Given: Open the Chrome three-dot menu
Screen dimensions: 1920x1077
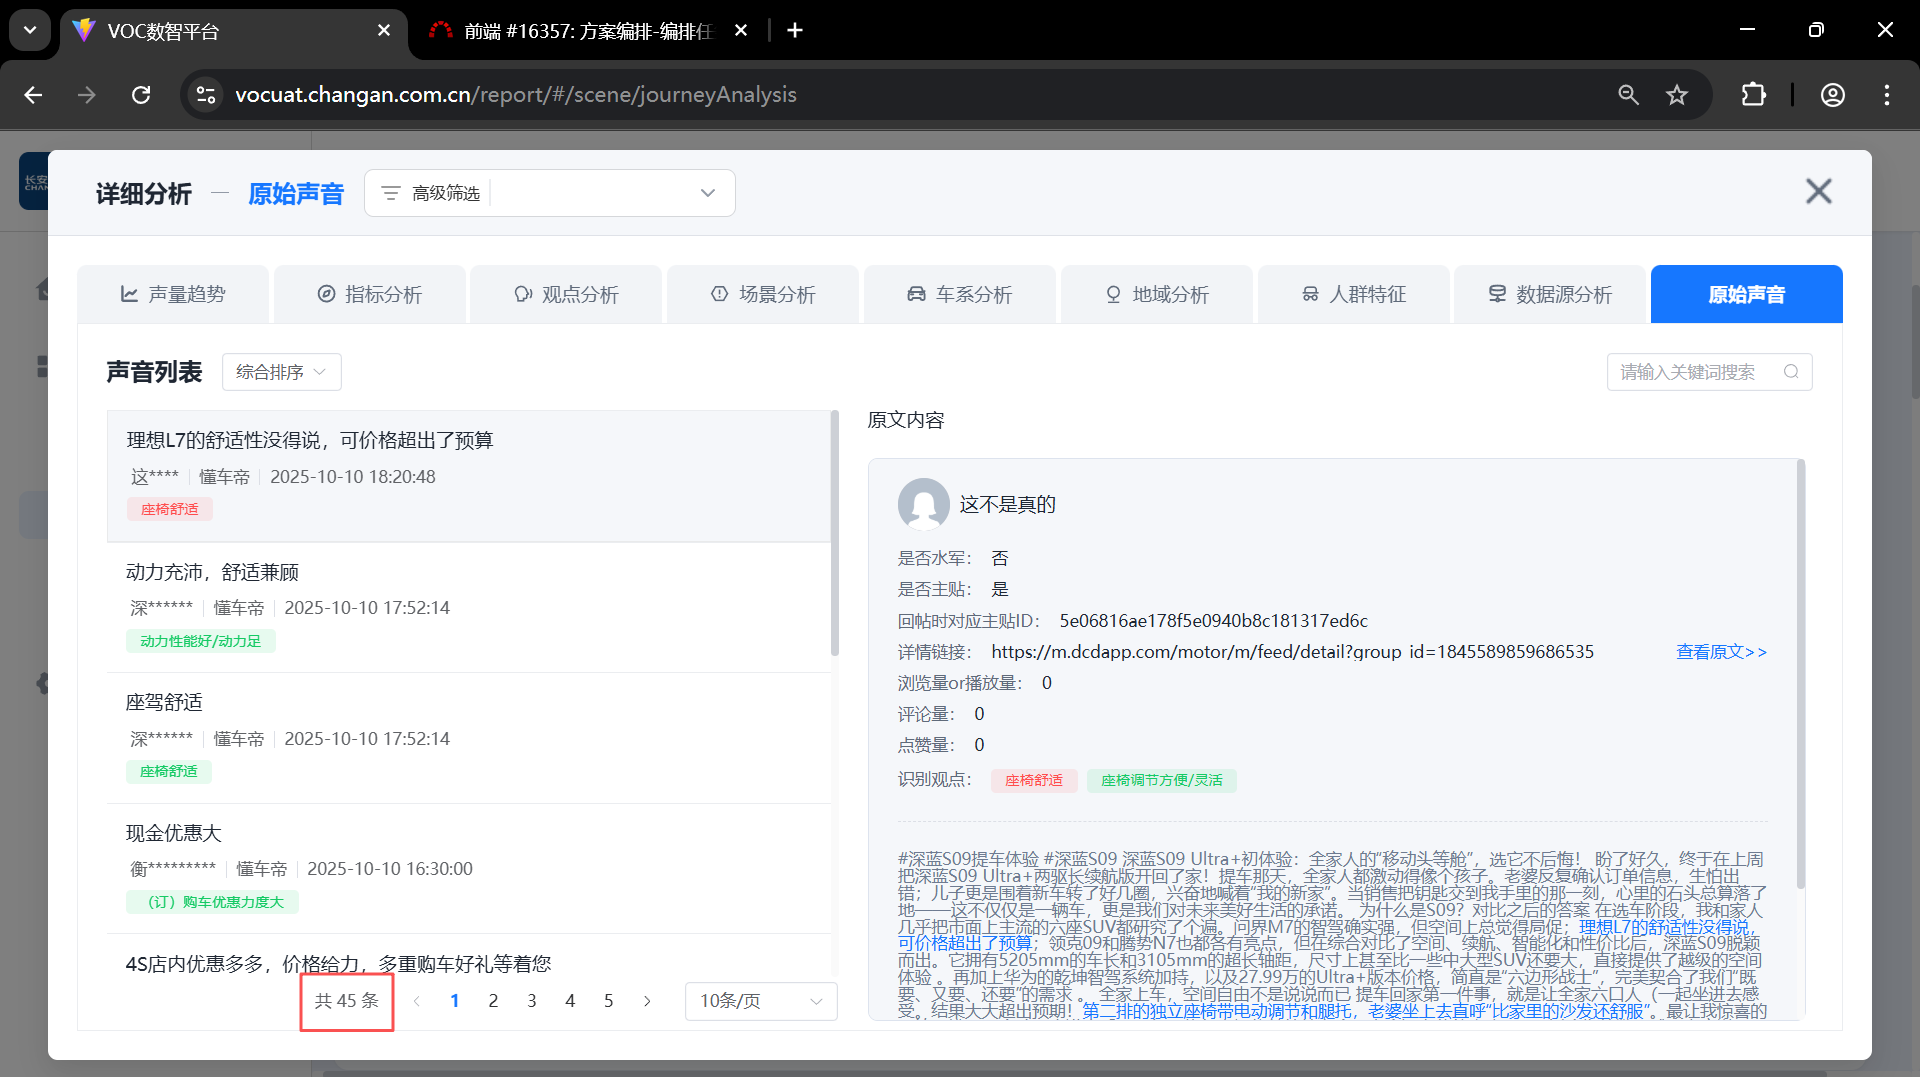Looking at the screenshot, I should [x=1886, y=95].
